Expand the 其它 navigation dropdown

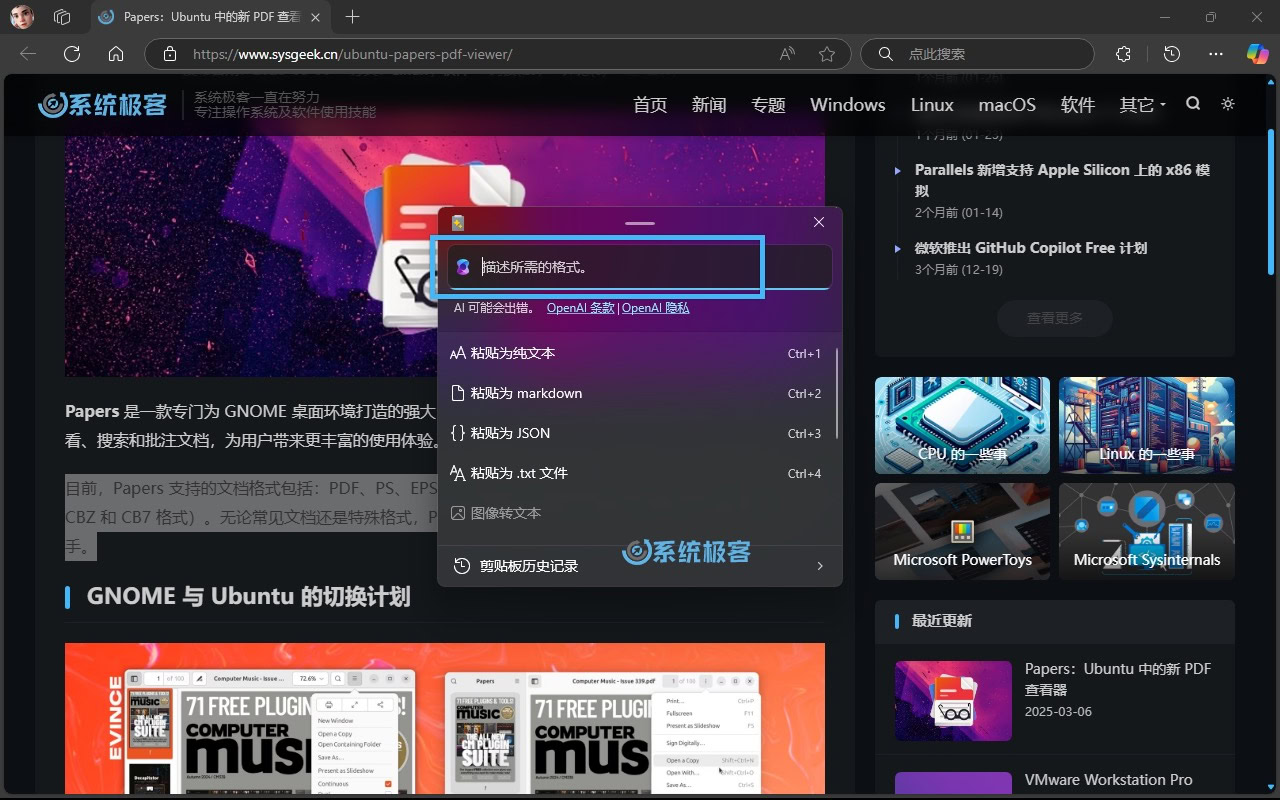coord(1143,105)
